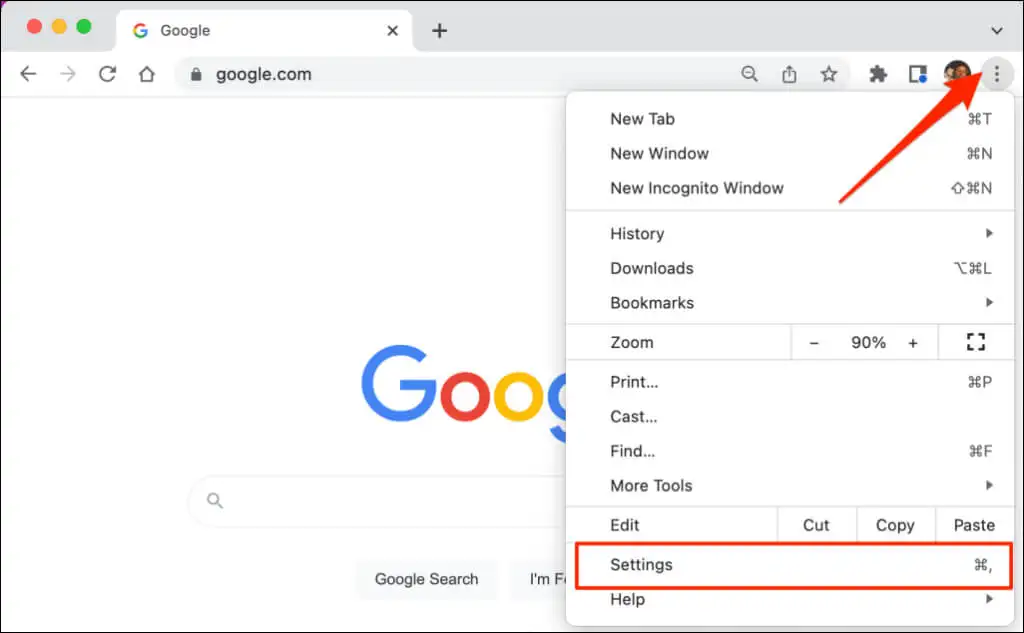Open a new tab with plus button
The height and width of the screenshot is (633, 1024).
[439, 31]
